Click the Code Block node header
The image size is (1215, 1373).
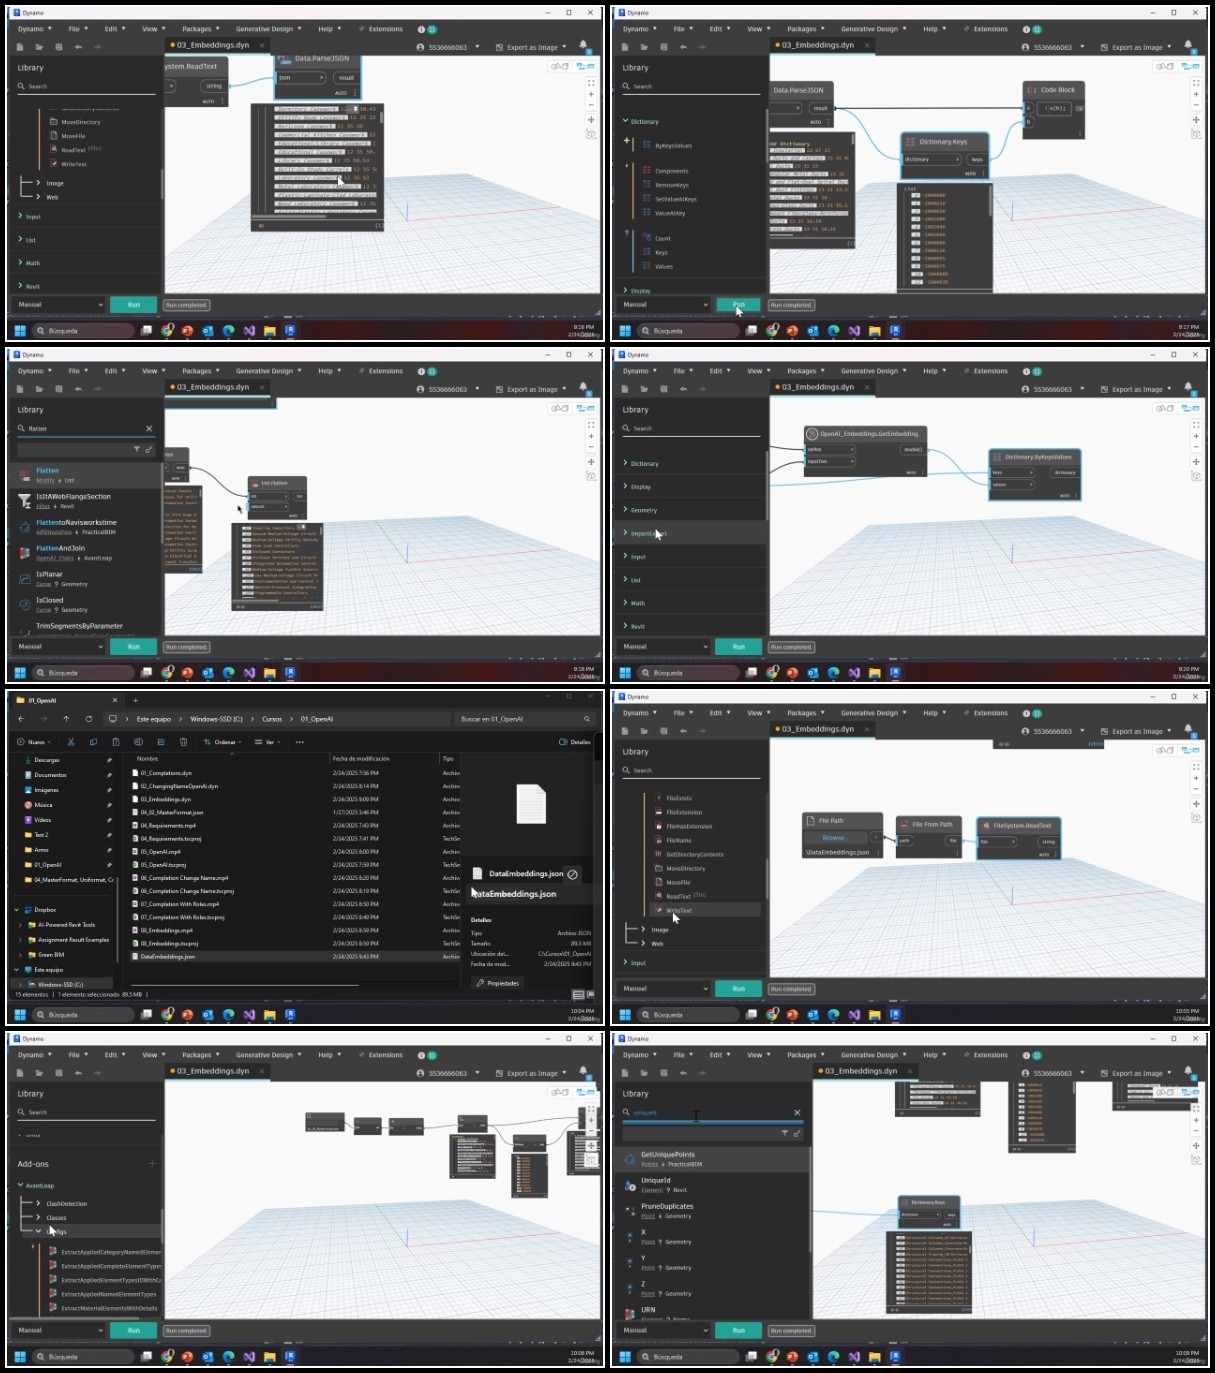click(1053, 90)
